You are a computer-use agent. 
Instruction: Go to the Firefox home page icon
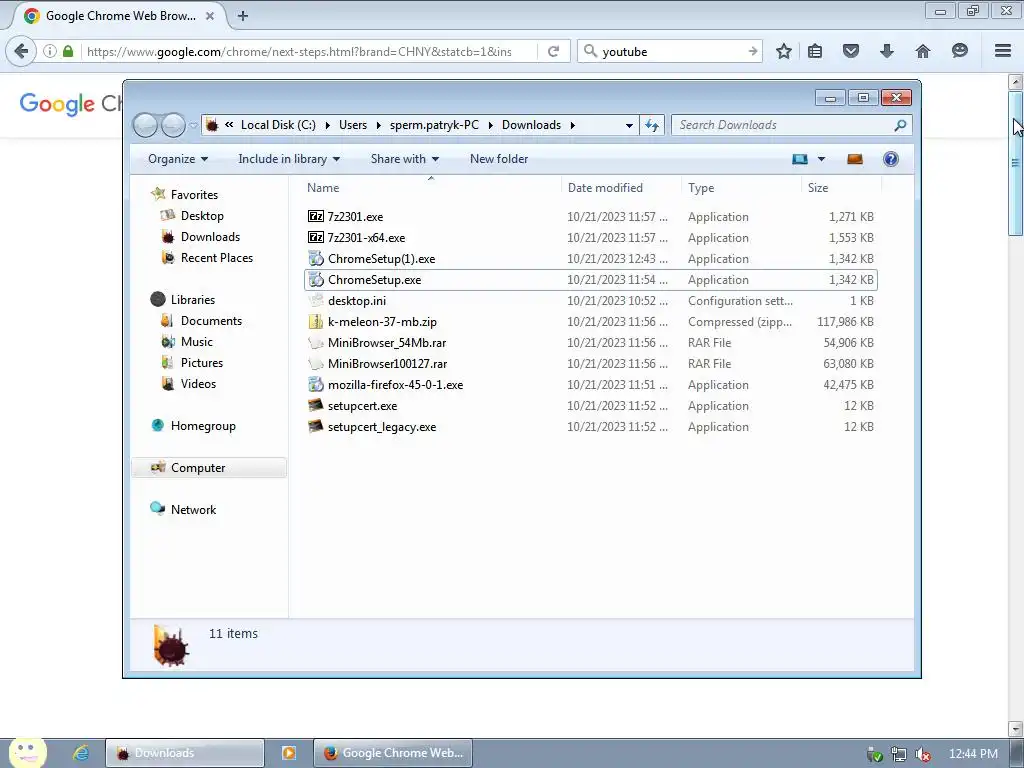coord(923,51)
